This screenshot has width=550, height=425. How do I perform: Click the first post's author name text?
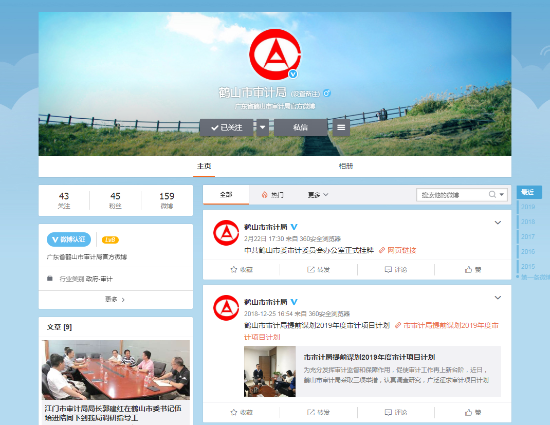[266, 227]
